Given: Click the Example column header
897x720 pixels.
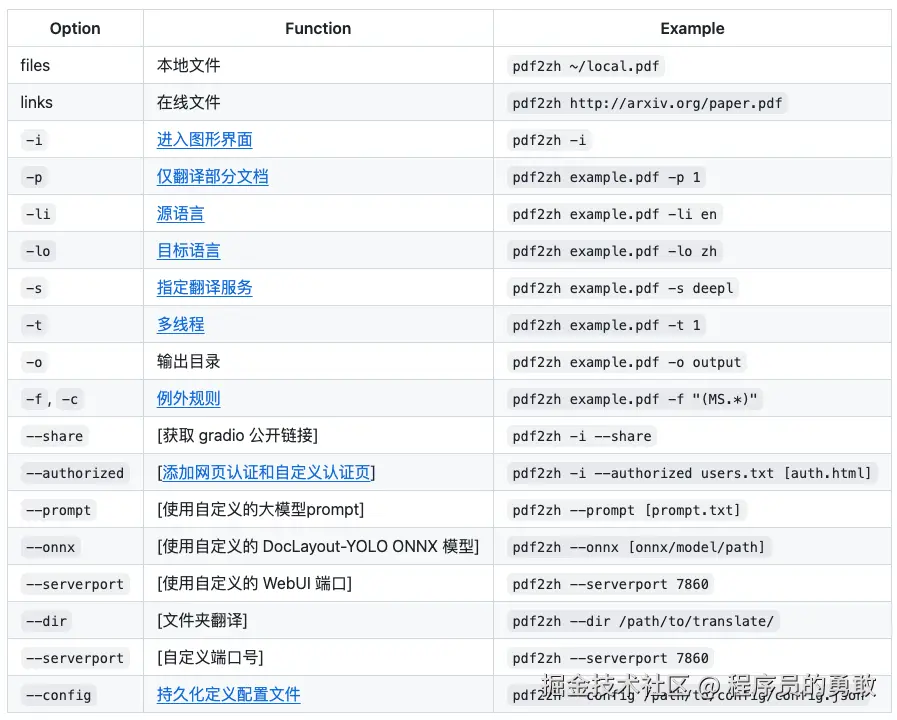Looking at the screenshot, I should 692,28.
